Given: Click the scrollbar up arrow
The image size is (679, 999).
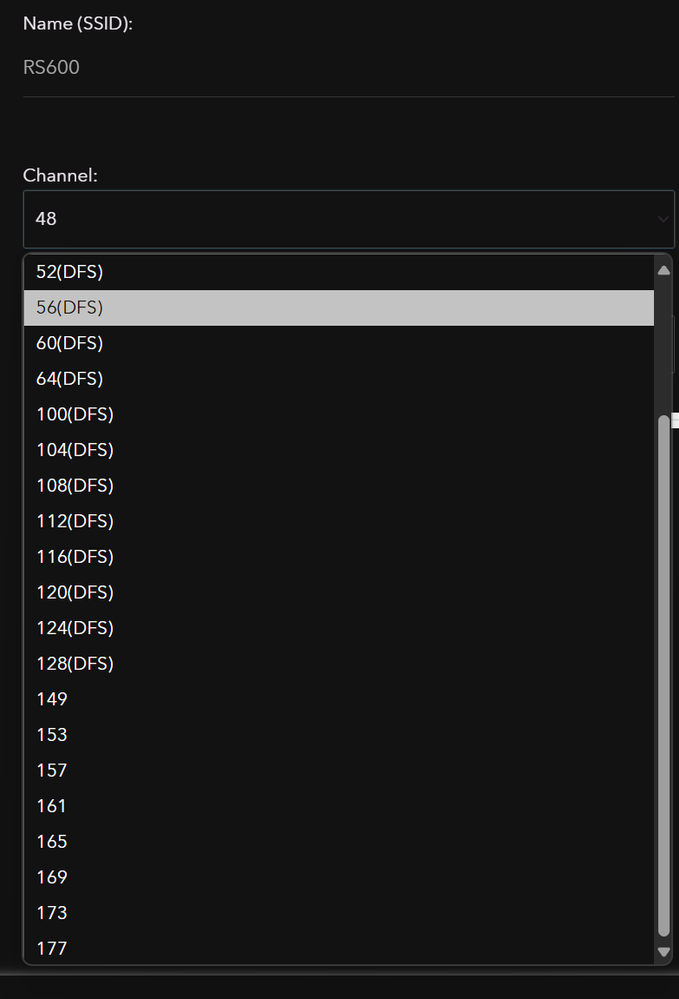Looking at the screenshot, I should (x=663, y=268).
